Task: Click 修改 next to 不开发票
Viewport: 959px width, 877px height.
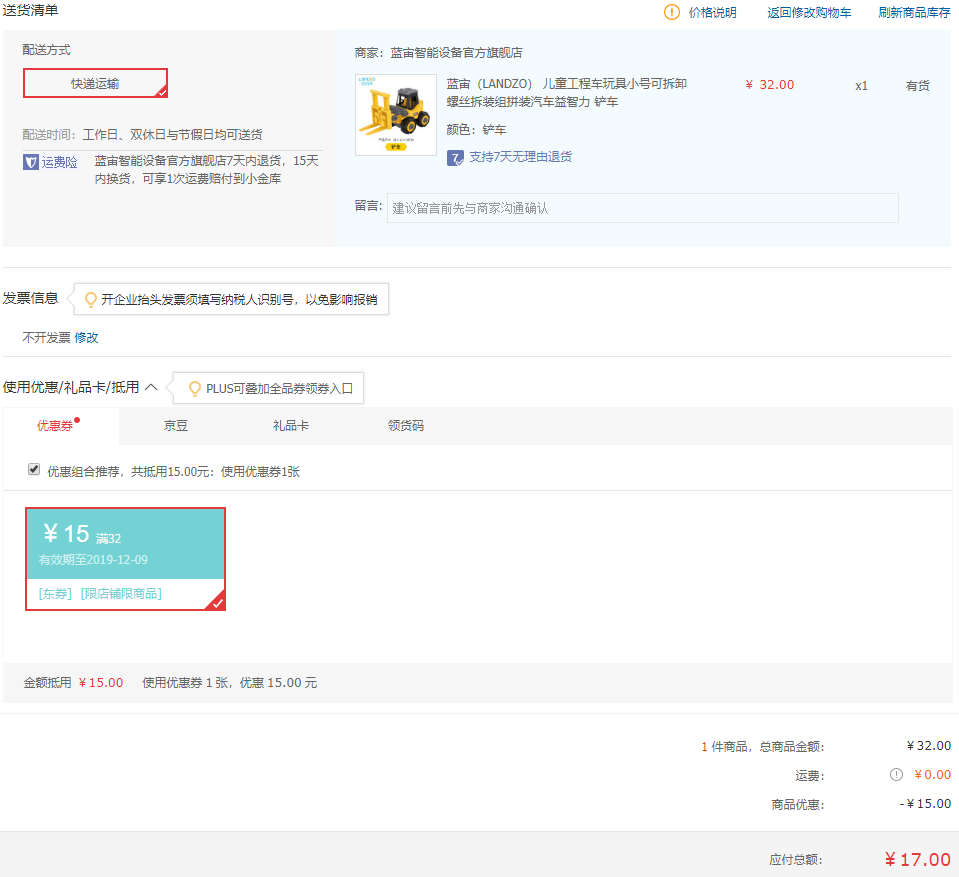Action: [x=86, y=338]
